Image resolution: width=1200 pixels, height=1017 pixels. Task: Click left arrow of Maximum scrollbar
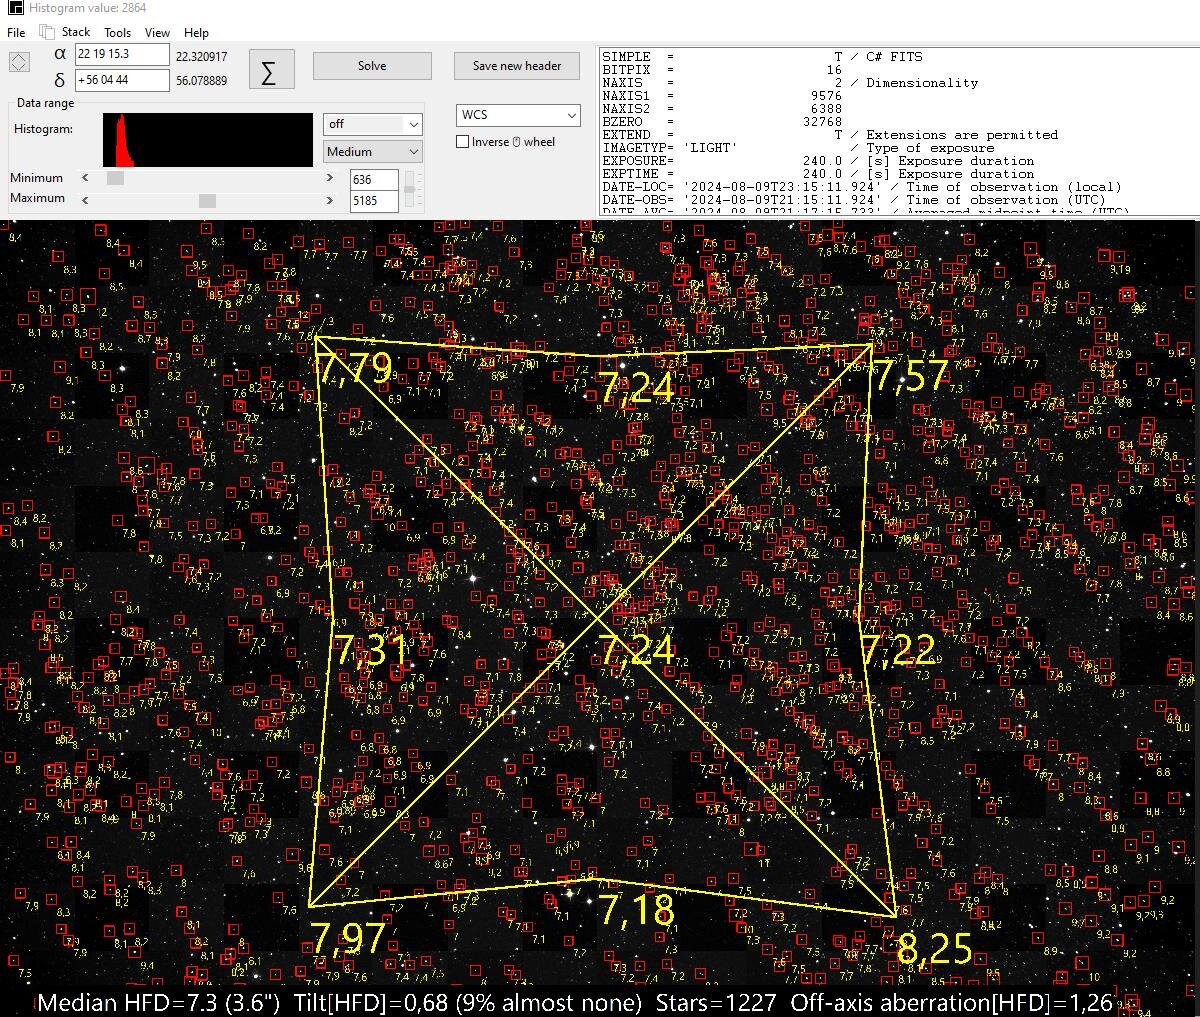click(x=85, y=200)
